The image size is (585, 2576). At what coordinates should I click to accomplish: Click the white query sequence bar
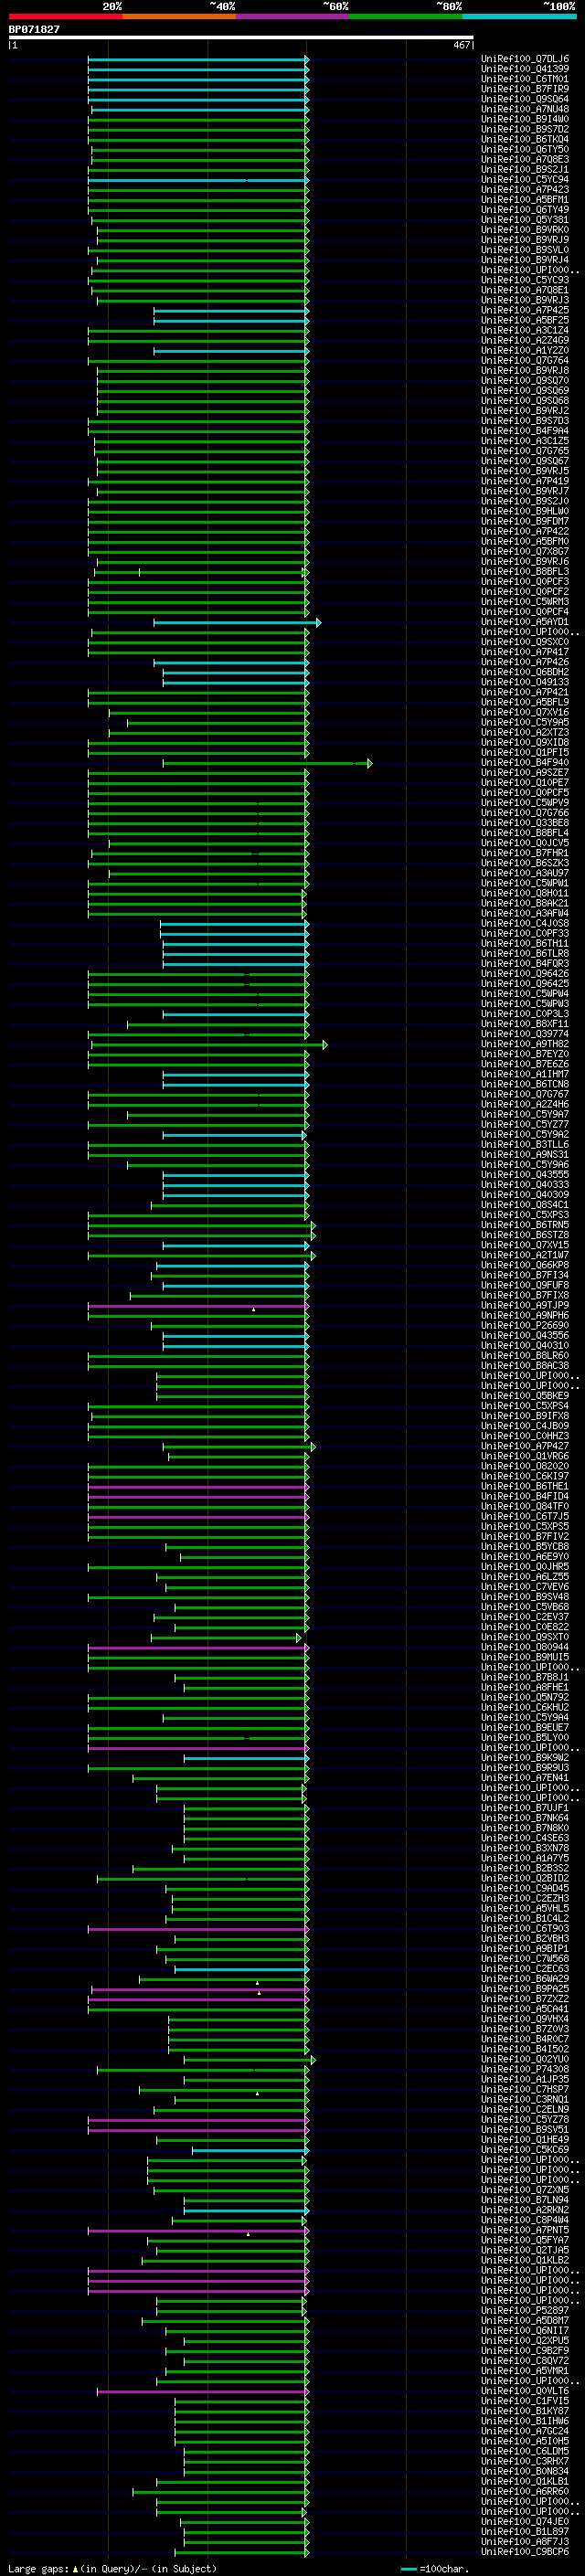[x=241, y=38]
